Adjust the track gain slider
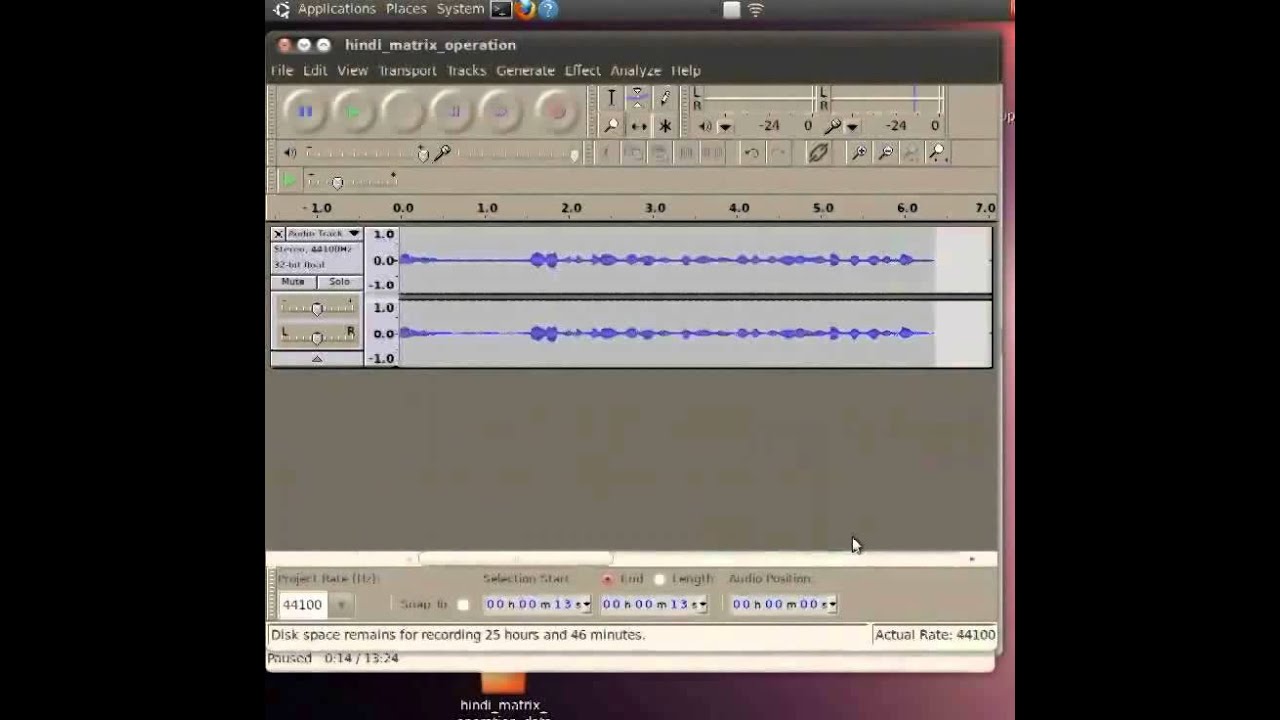This screenshot has width=1280, height=720. (317, 307)
